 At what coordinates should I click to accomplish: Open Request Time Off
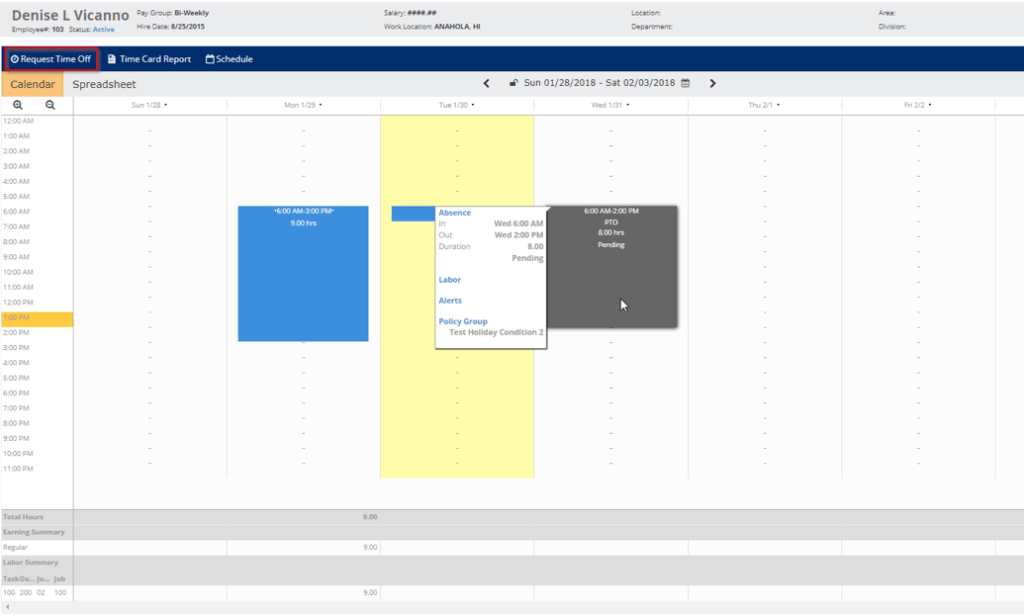coord(51,59)
